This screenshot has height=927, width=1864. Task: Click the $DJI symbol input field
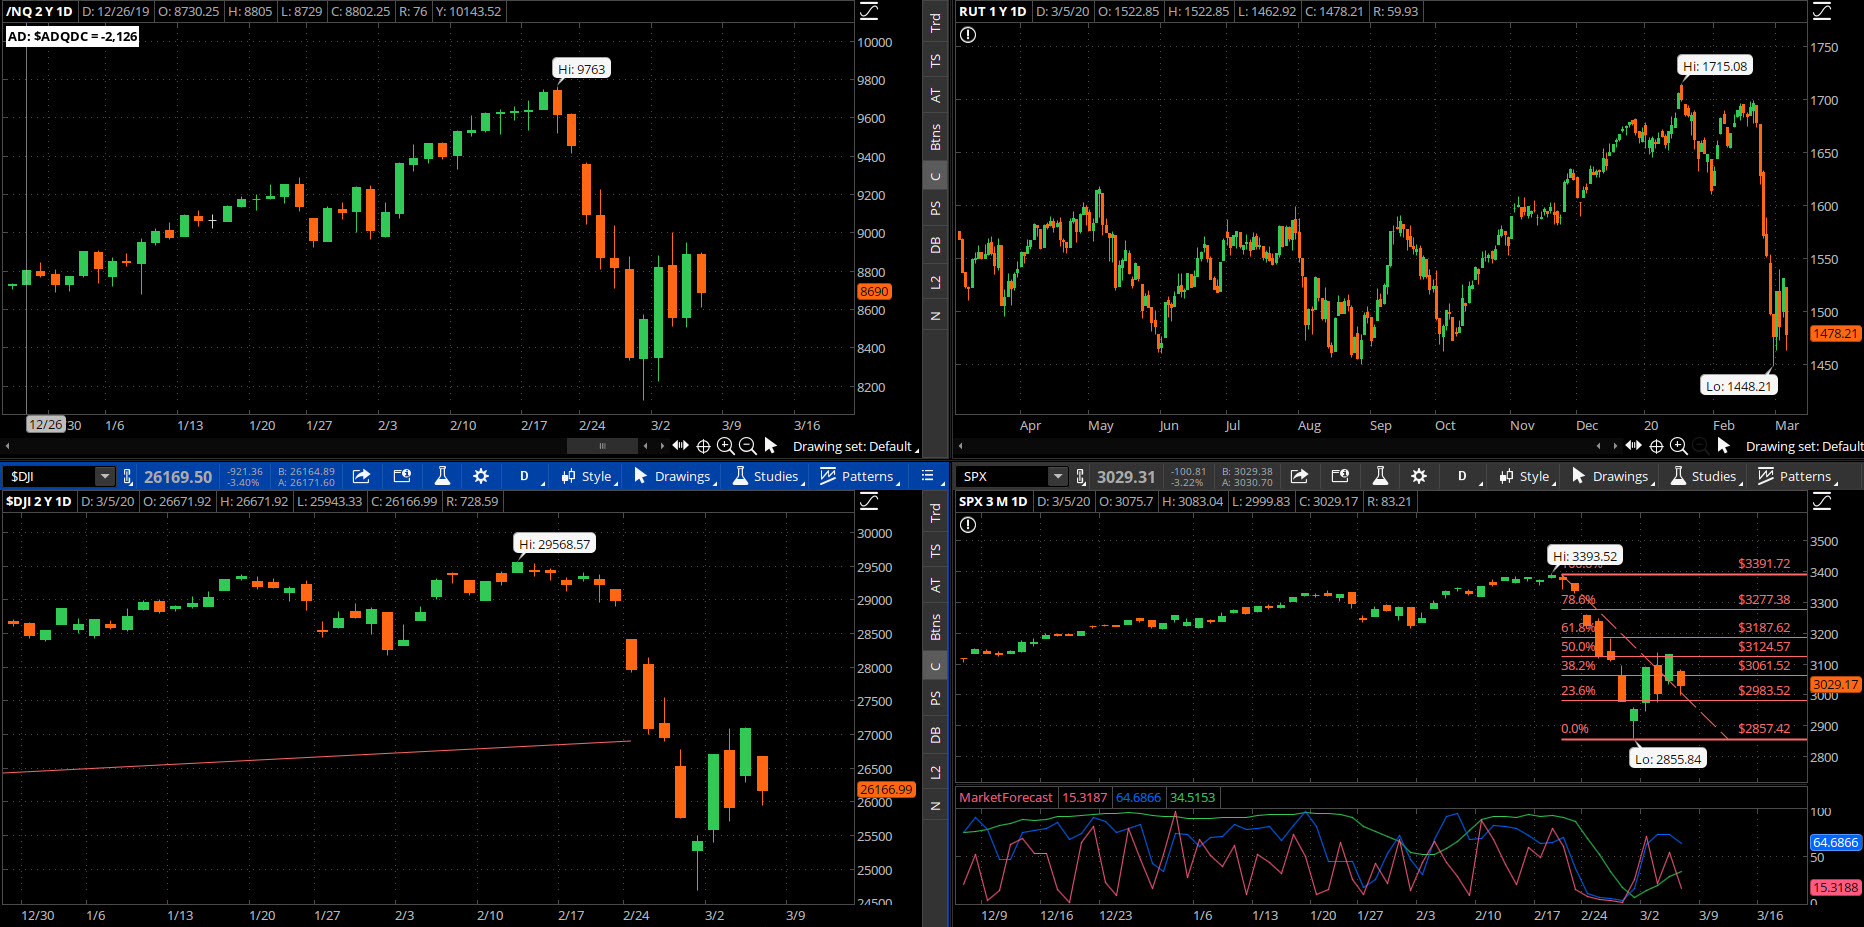coord(50,476)
